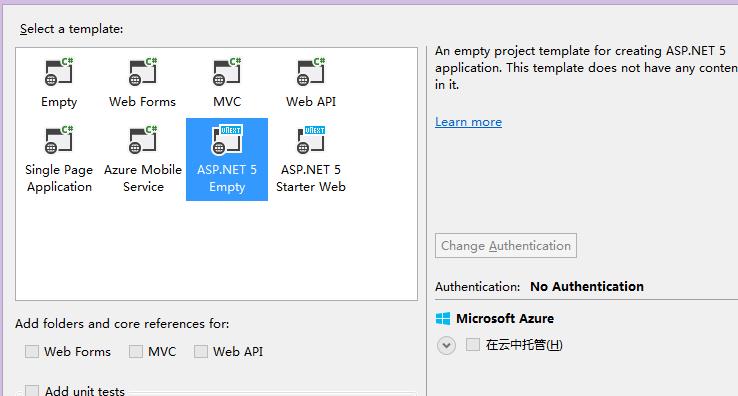Choose Single Page Application template icon

coord(59,139)
